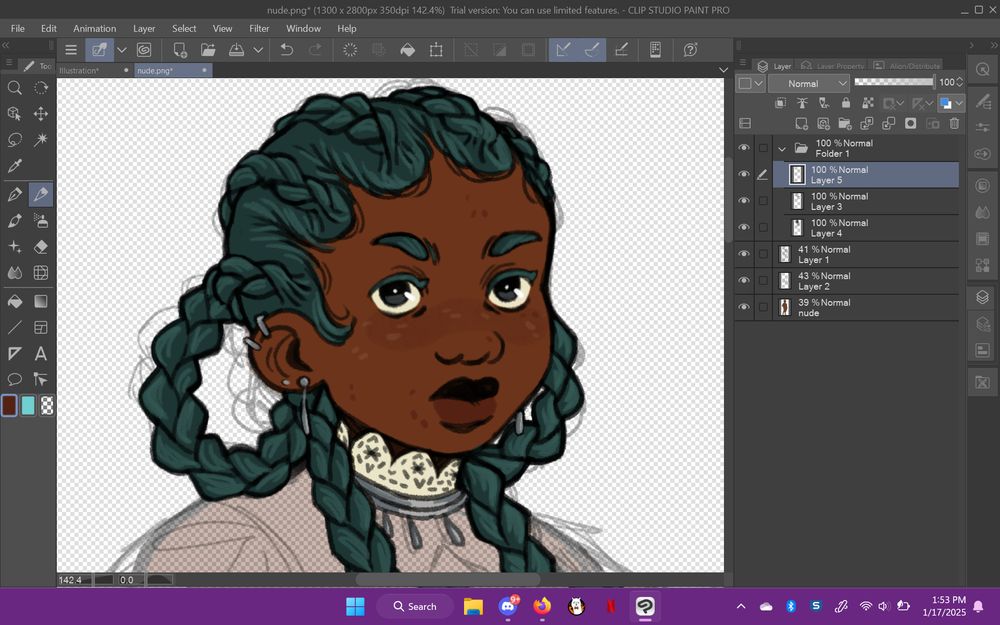Click the layer opacity slider
This screenshot has width=1000, height=625.
(894, 82)
